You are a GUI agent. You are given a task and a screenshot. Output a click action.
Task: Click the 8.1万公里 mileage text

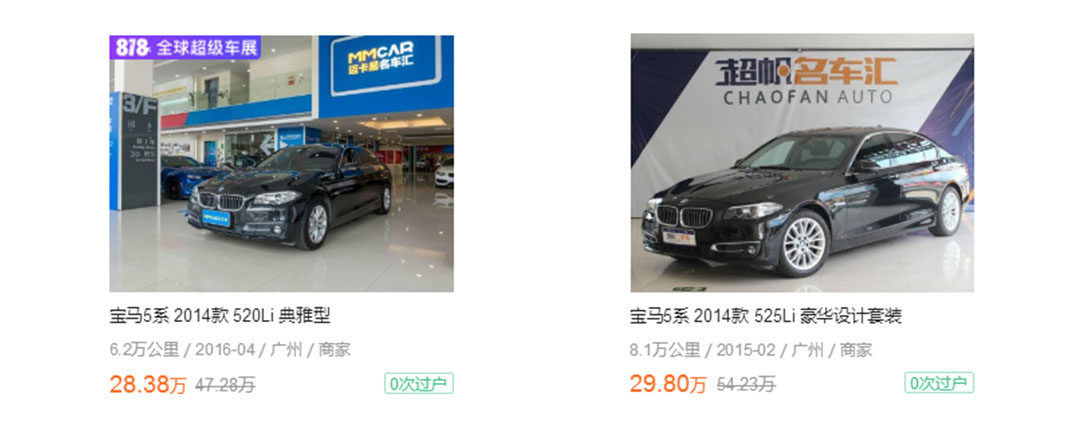tap(665, 350)
